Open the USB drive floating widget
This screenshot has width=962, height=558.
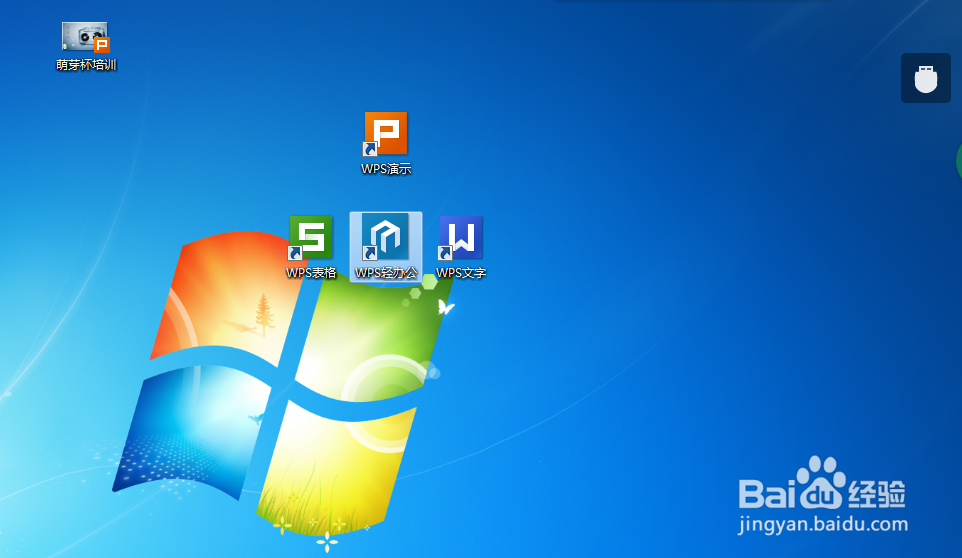click(x=926, y=78)
